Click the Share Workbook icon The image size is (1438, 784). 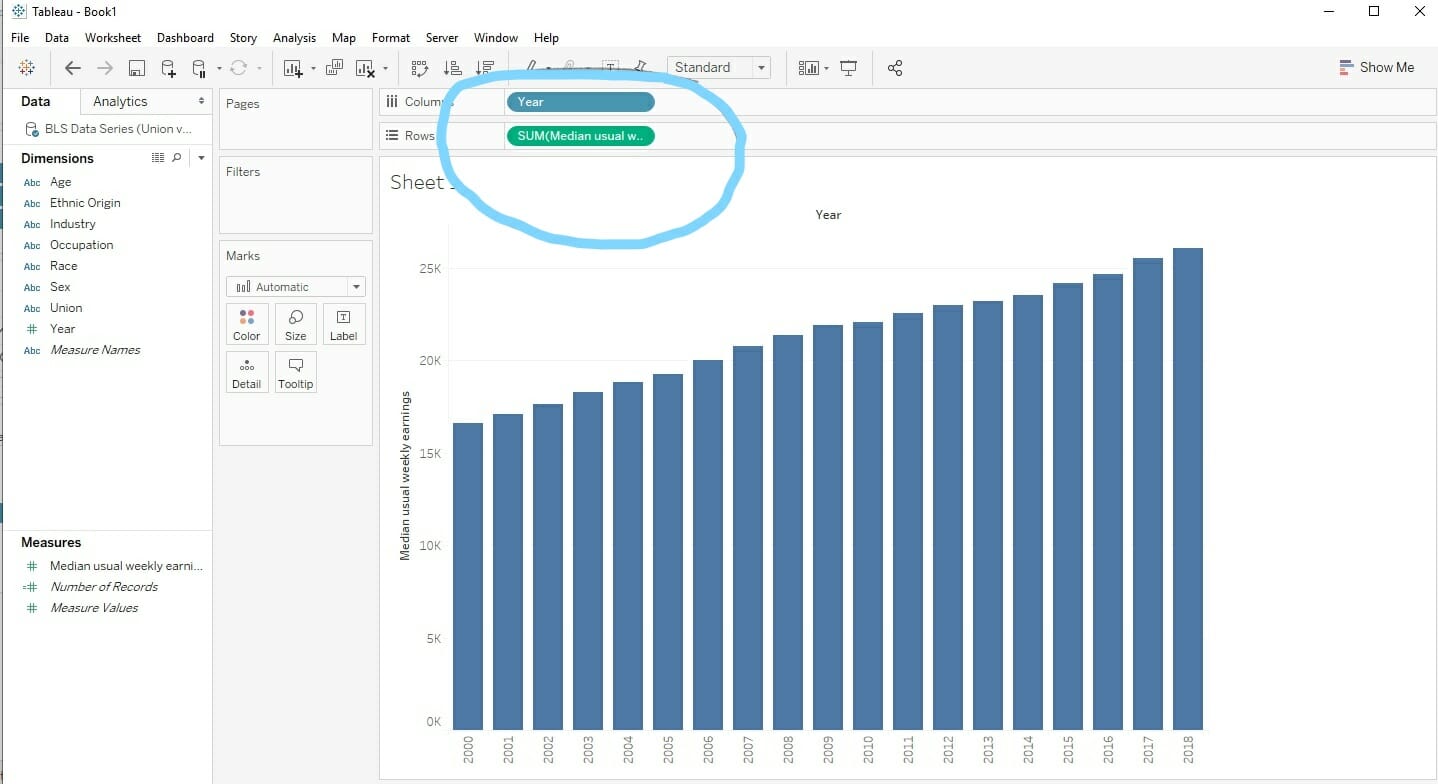point(896,67)
